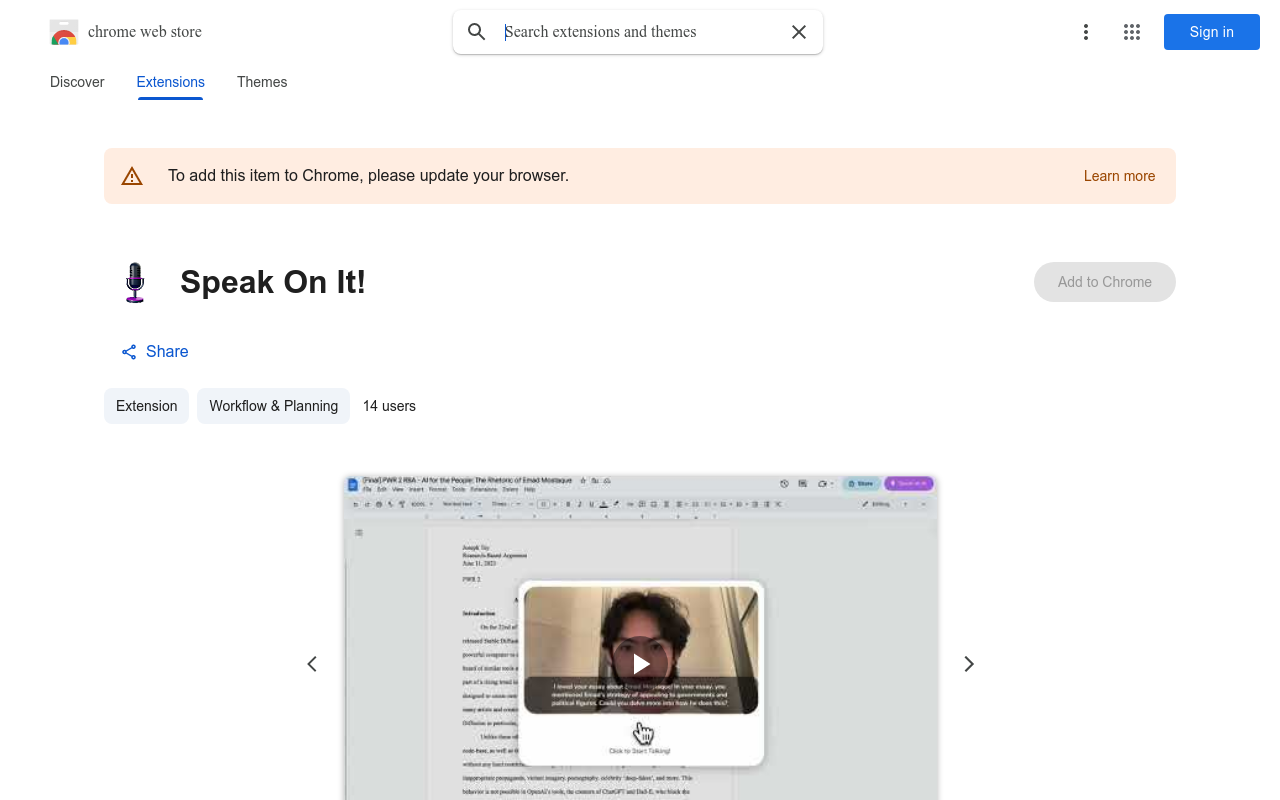1280x800 pixels.
Task: Go to the previous screenshot with the left arrow
Action: click(x=312, y=664)
